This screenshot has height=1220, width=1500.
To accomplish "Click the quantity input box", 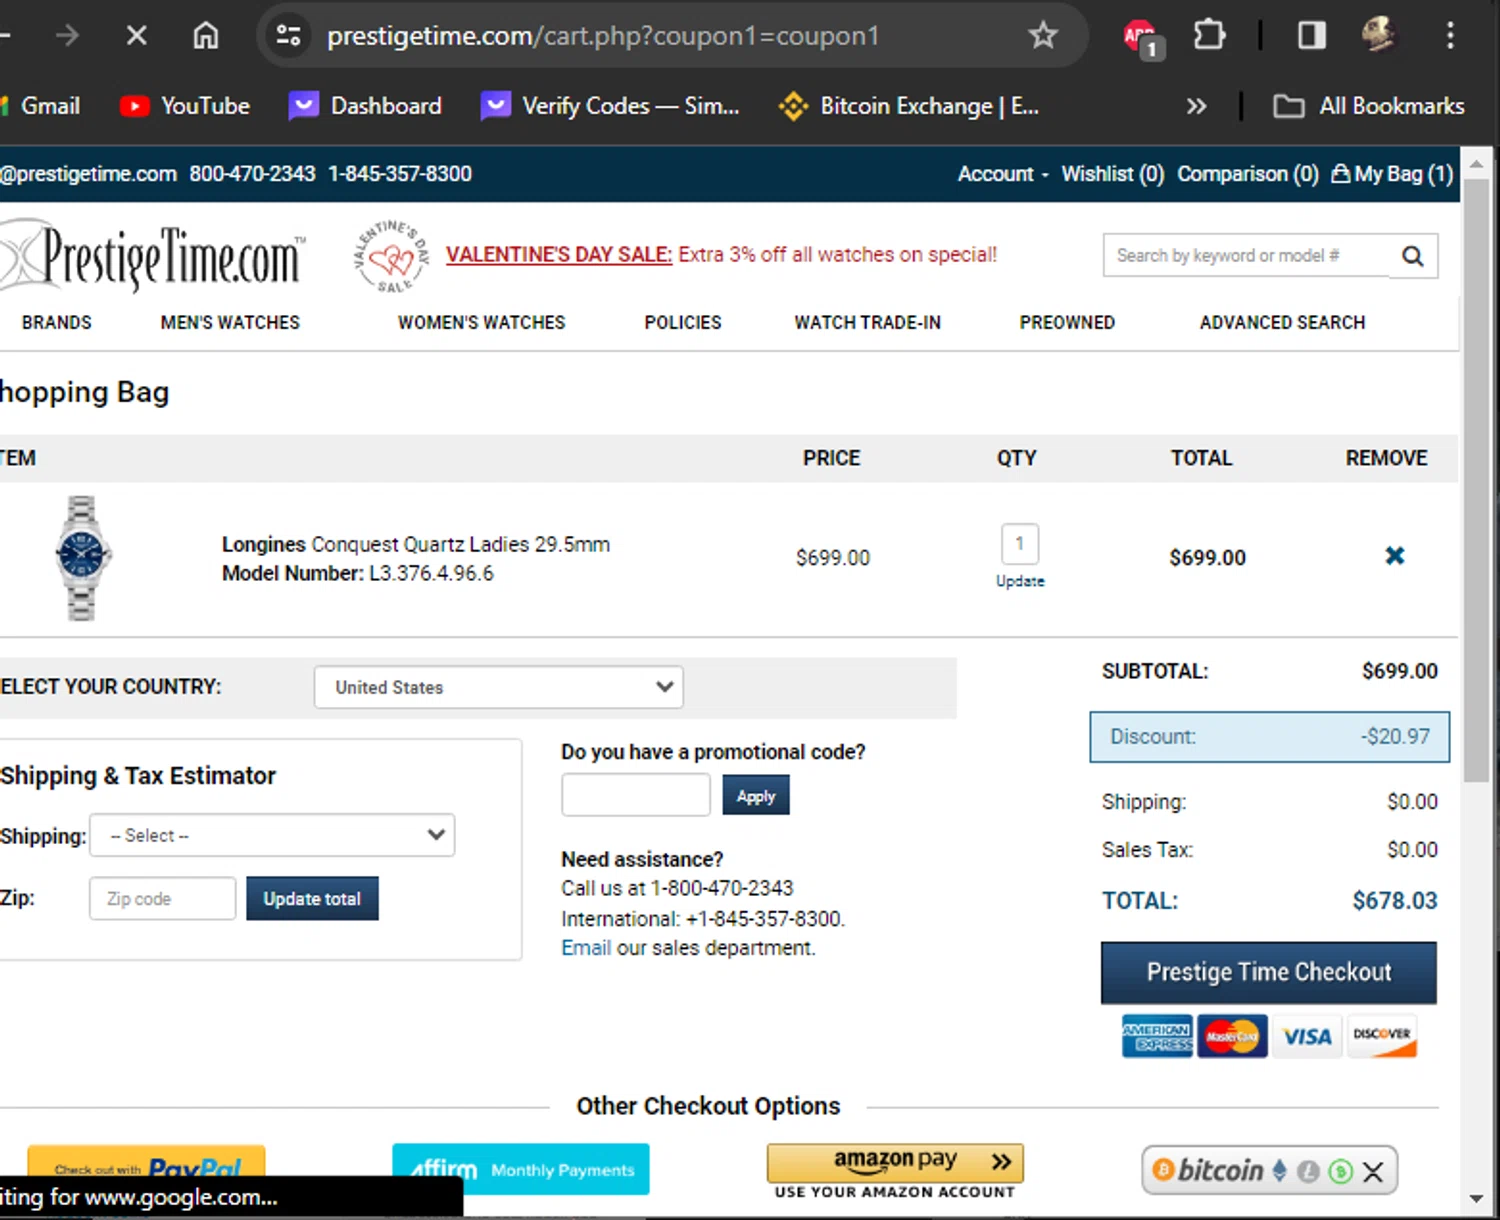I will point(1020,544).
